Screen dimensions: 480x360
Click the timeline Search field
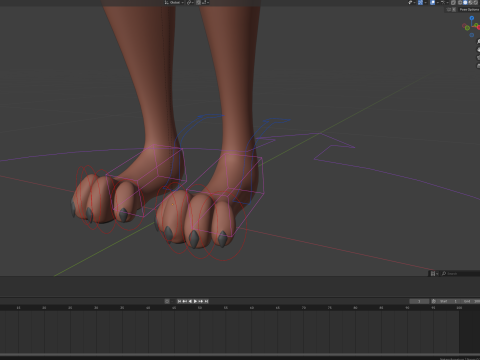click(x=460, y=273)
